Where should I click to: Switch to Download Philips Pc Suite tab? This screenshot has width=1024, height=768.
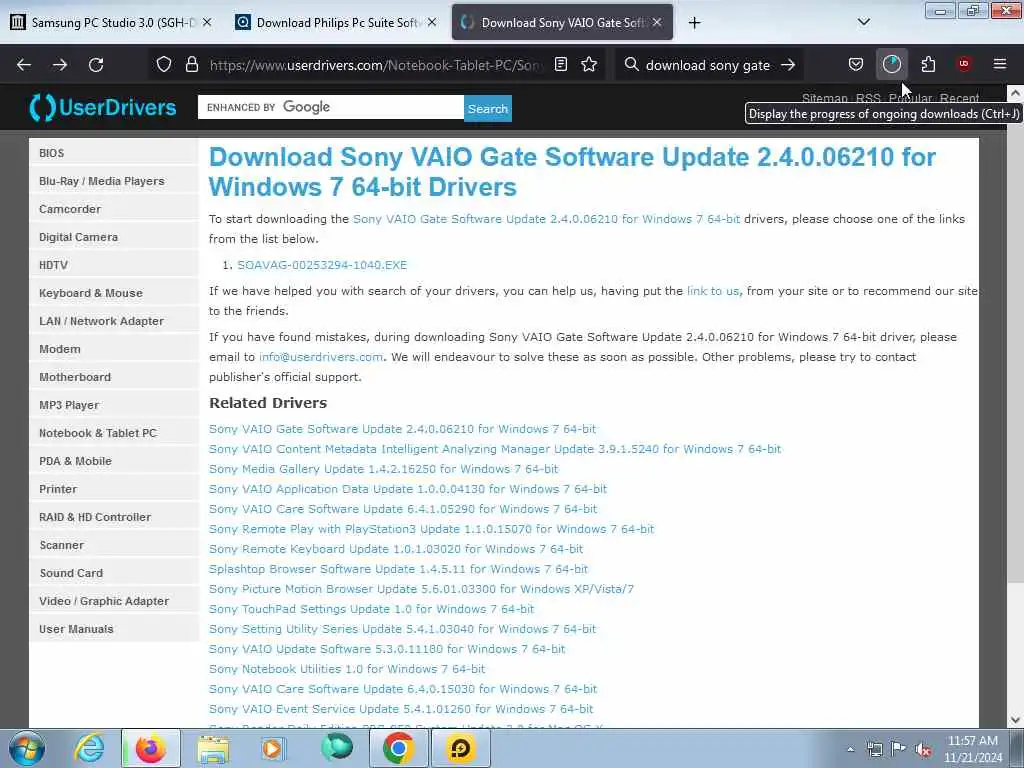(337, 23)
